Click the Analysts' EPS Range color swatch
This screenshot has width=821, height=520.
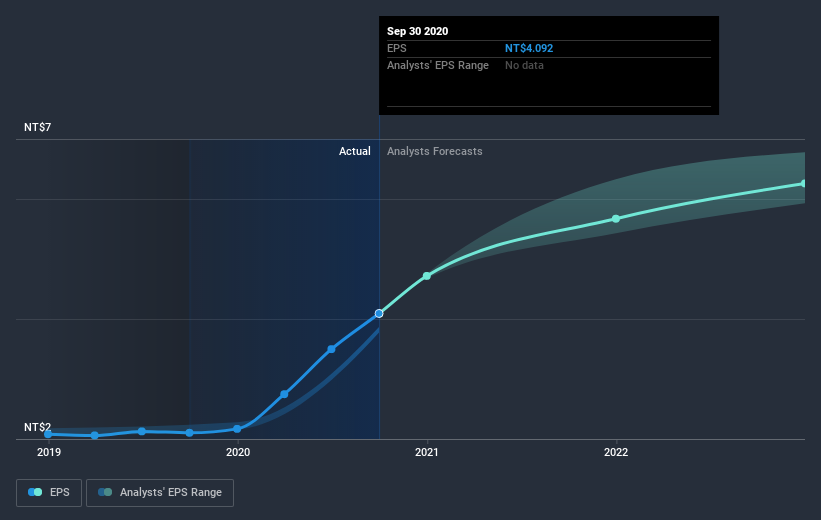[x=105, y=492]
